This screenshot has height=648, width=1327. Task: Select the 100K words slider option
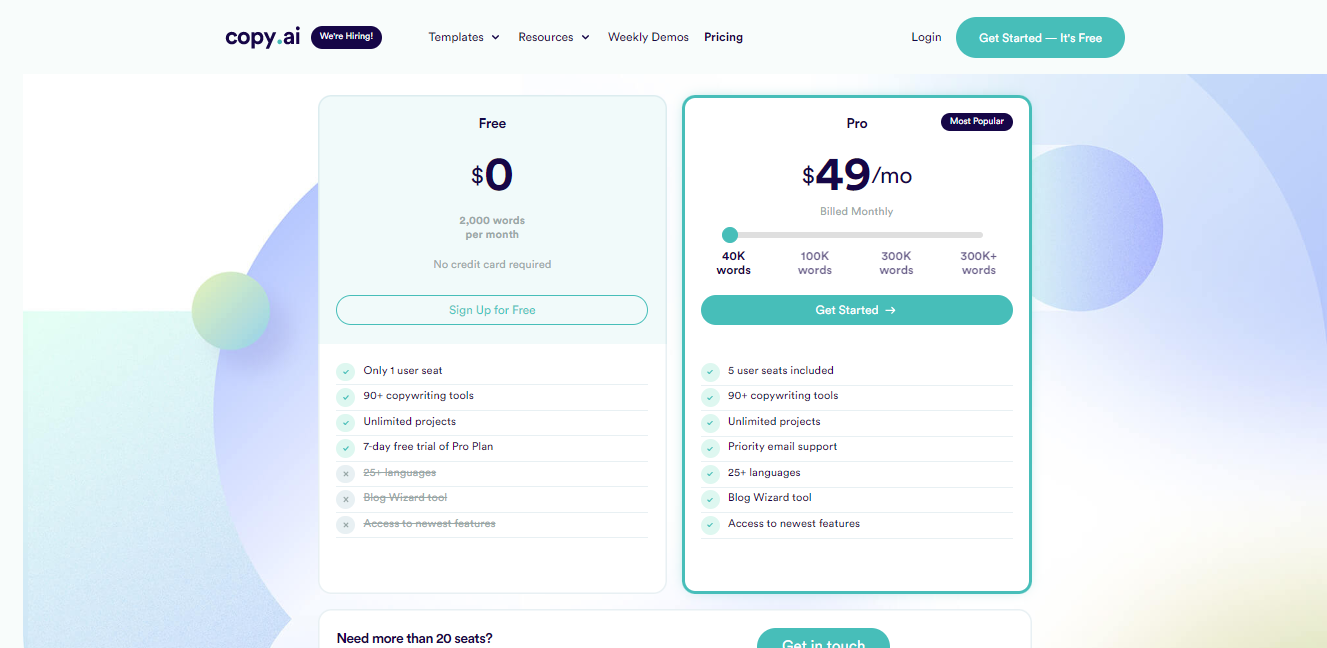[x=814, y=263]
